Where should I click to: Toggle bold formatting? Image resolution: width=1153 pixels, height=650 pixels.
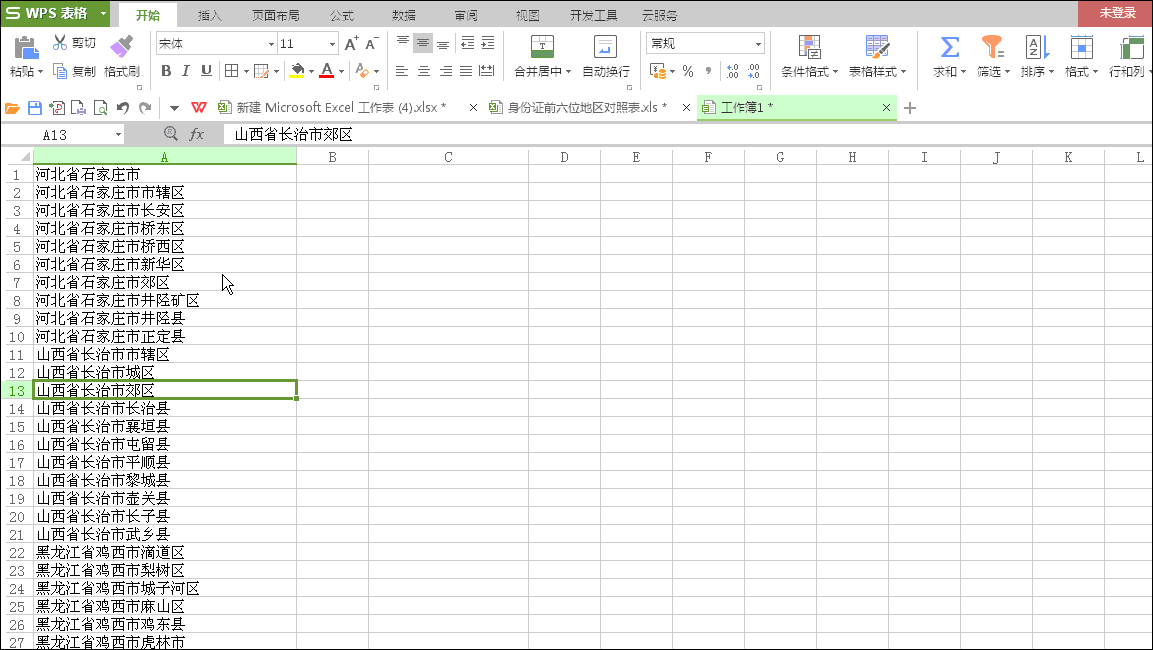pos(166,71)
